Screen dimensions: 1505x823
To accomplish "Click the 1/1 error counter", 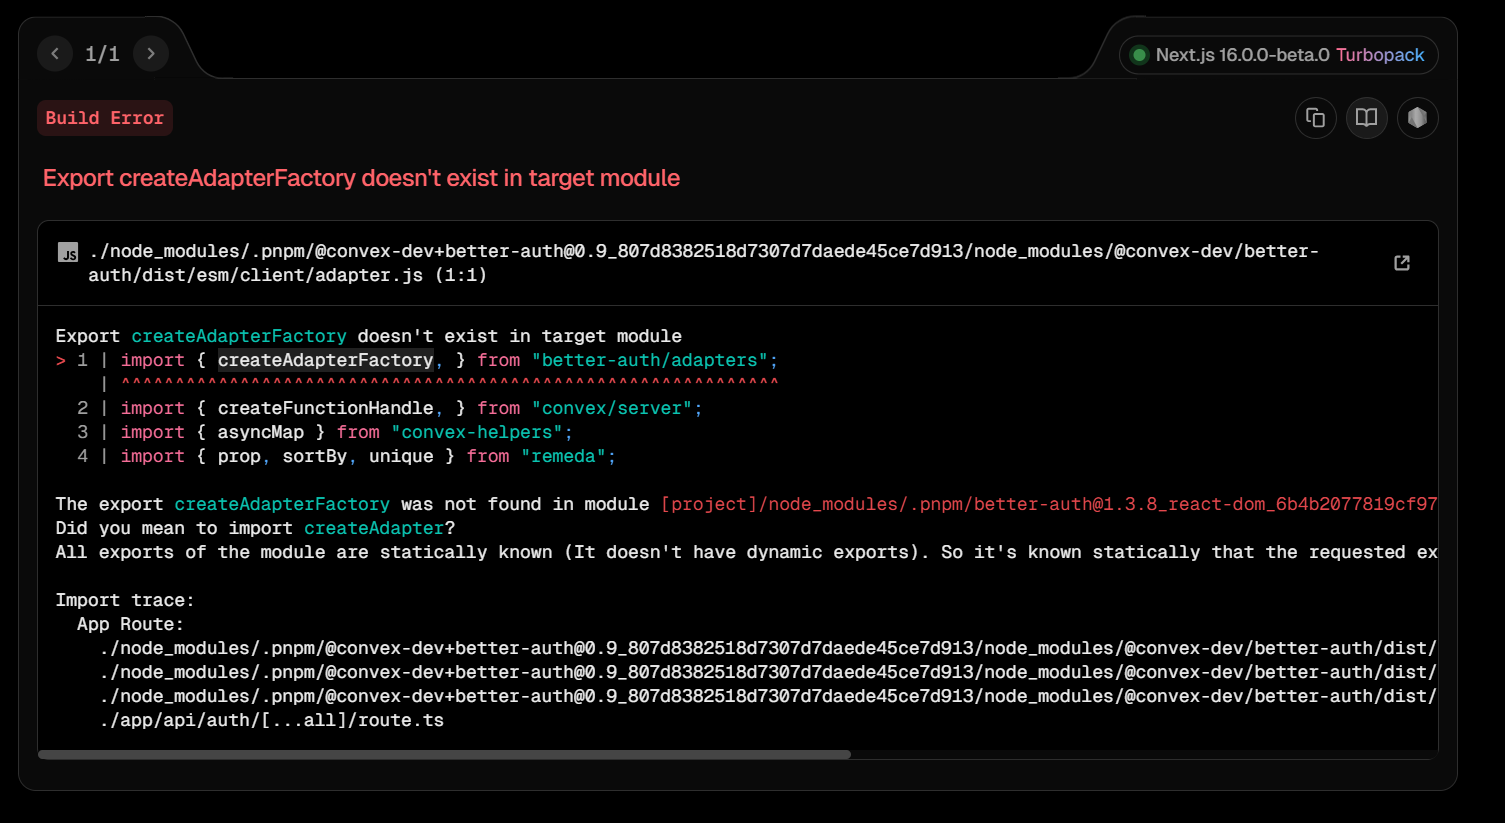I will (102, 54).
